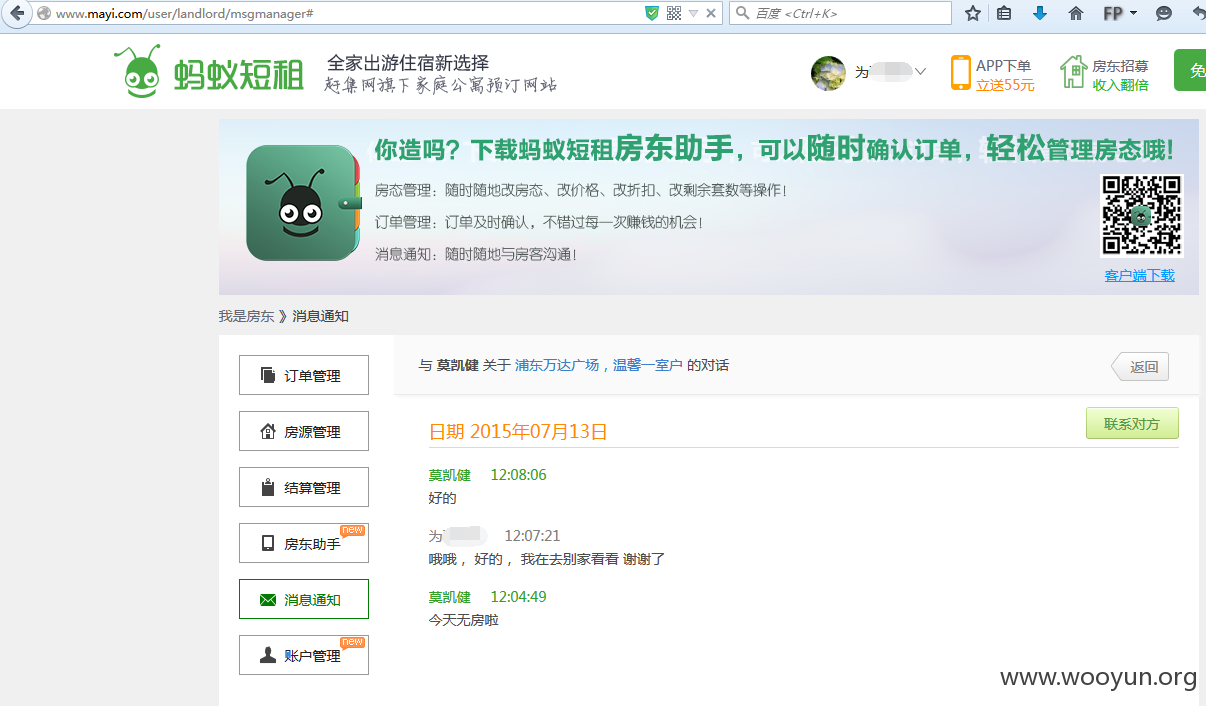Click the green house 房东招募 icon

pyautogui.click(x=1073, y=73)
